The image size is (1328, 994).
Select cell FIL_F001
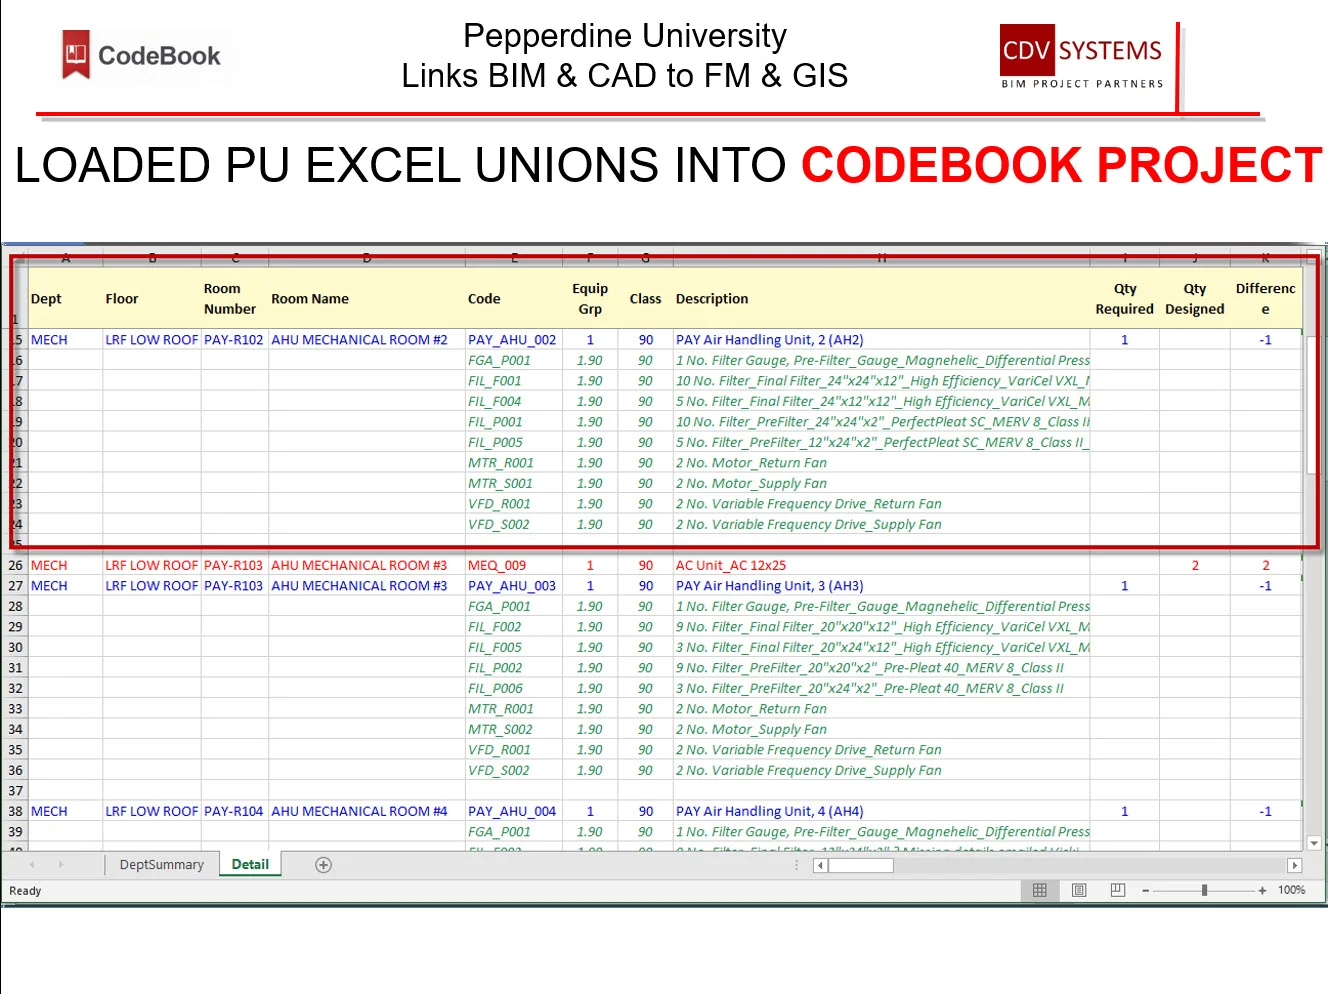point(514,381)
